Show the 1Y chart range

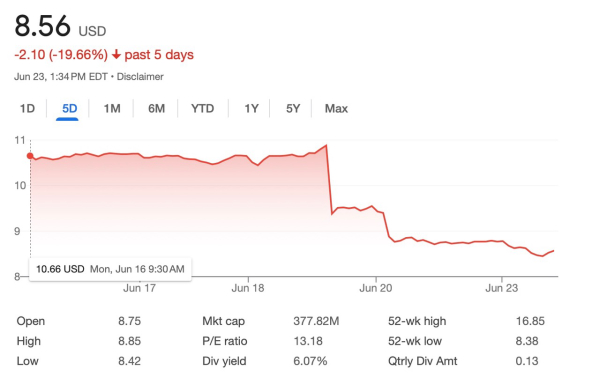point(251,109)
